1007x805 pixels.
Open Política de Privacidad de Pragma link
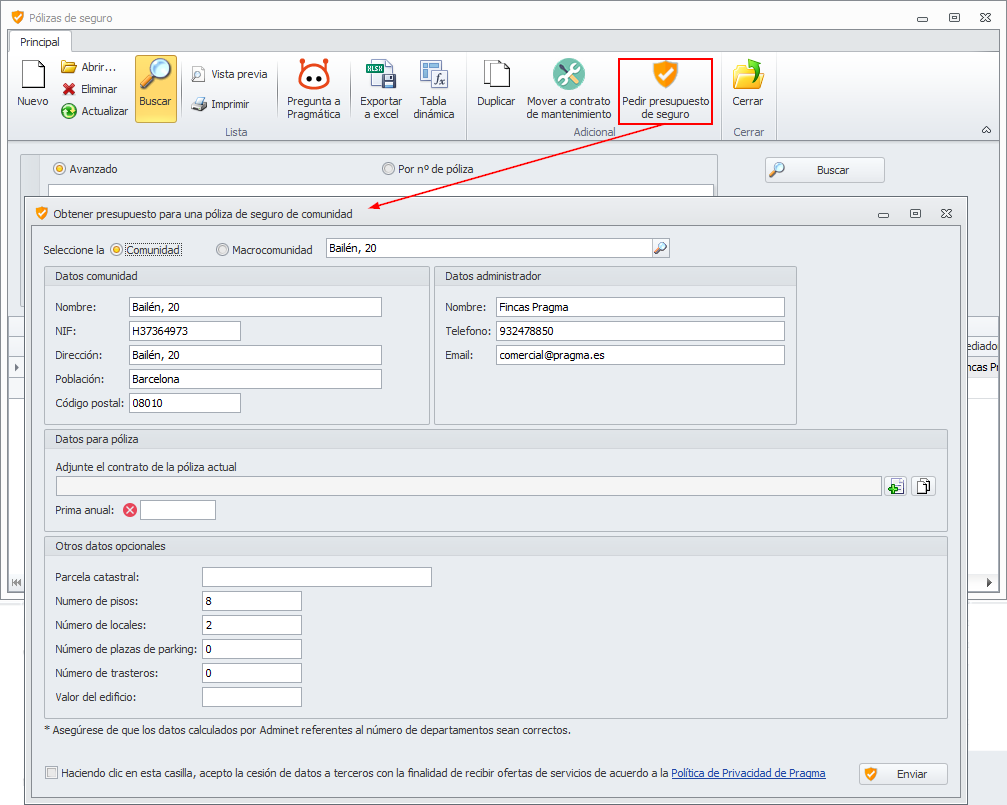[748, 773]
